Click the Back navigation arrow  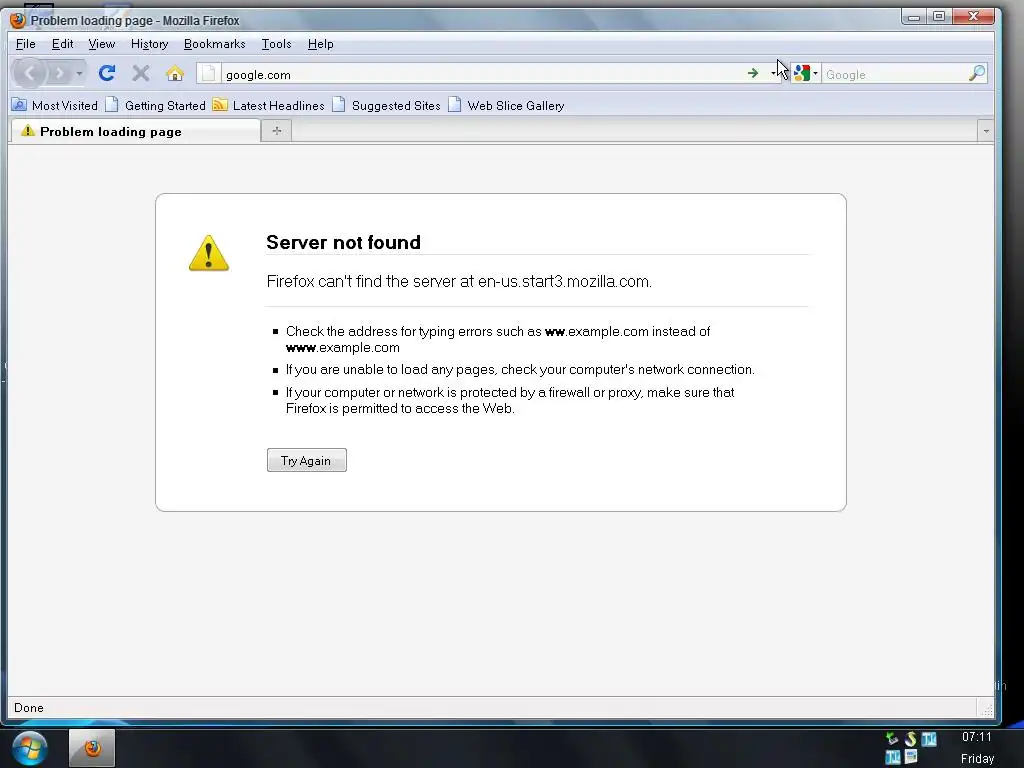29,73
